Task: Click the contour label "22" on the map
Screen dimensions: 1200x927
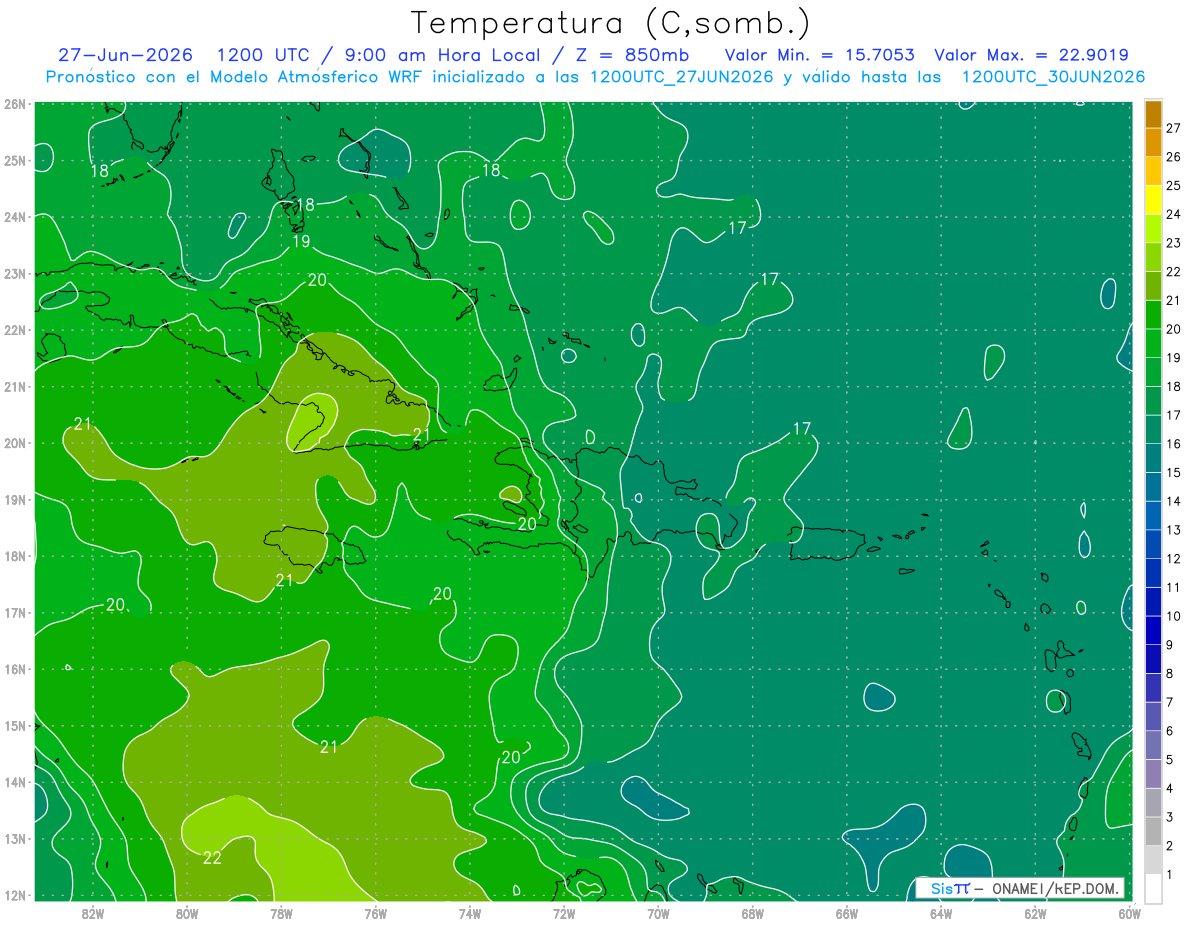Action: point(212,857)
